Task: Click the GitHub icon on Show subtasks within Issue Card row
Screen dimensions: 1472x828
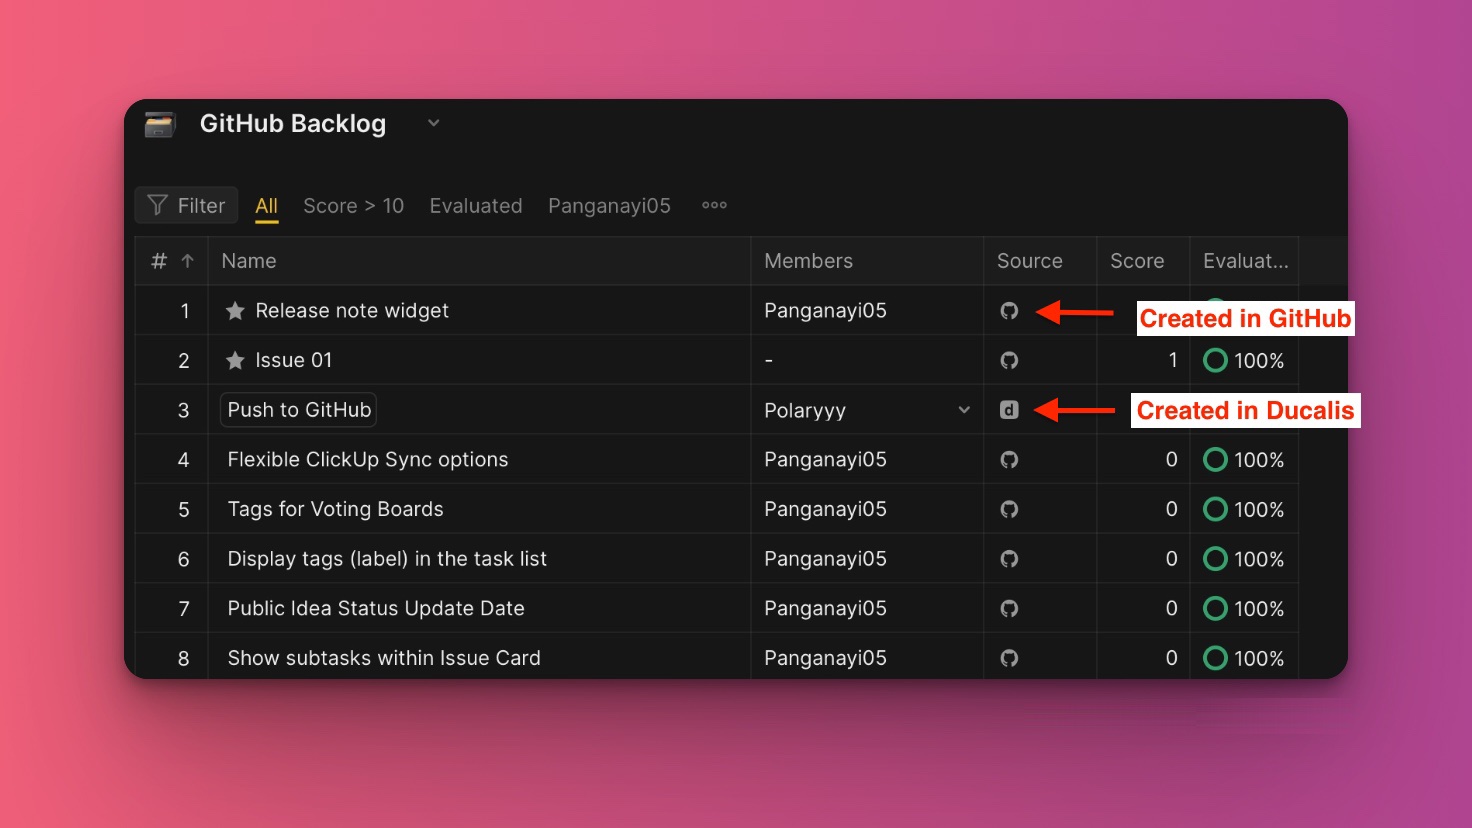Action: 1008,658
